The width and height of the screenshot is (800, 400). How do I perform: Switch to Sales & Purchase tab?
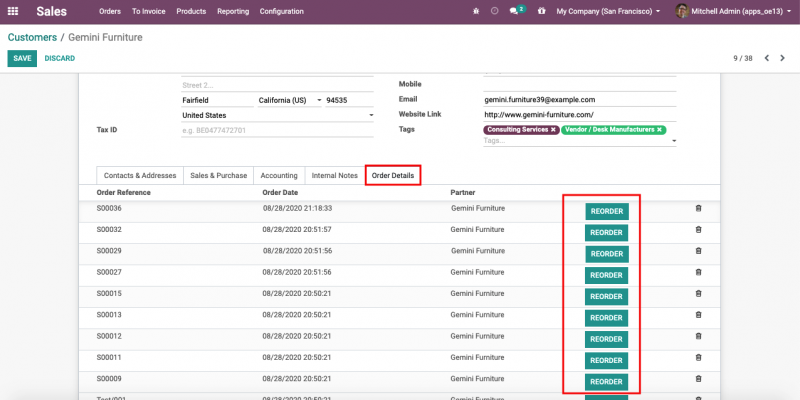(x=218, y=176)
